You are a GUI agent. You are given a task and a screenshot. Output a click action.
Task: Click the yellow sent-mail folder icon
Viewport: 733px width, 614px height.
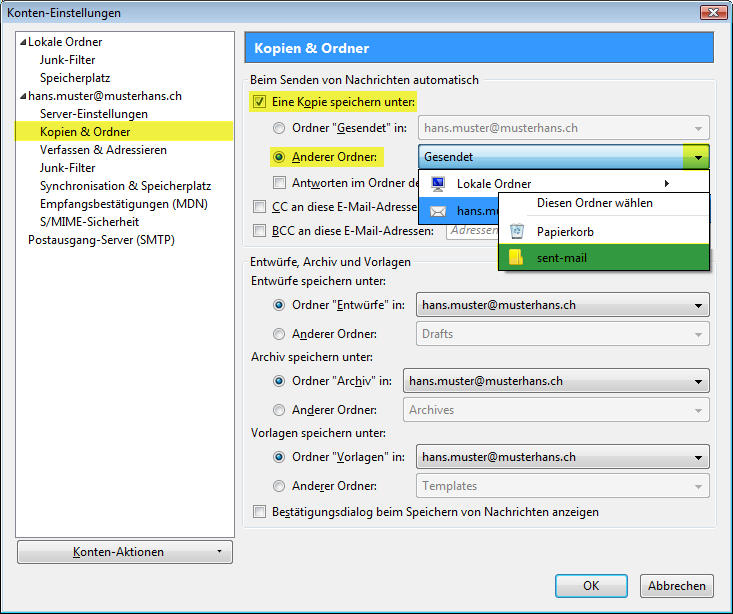[516, 258]
